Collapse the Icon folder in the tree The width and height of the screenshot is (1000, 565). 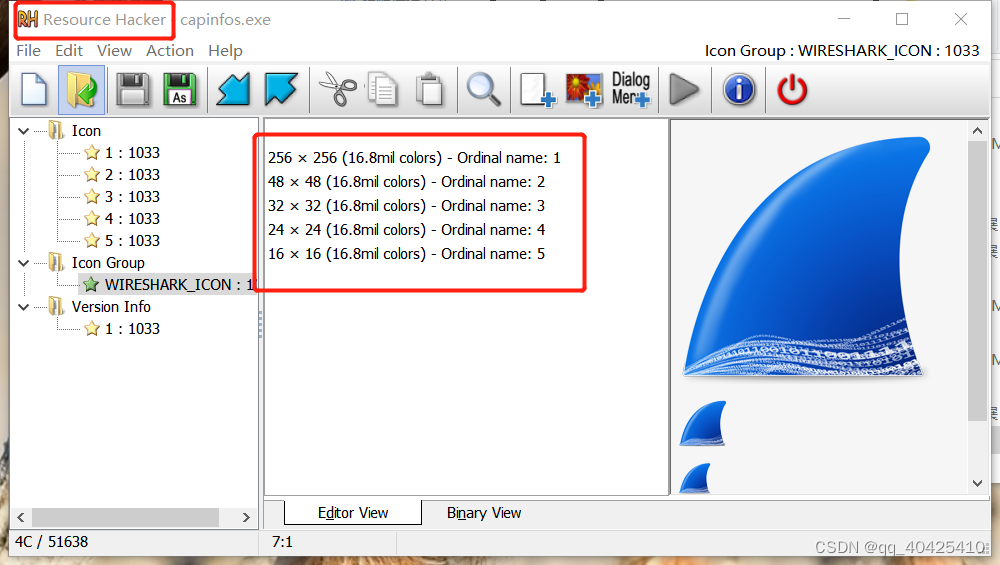[x=24, y=131]
